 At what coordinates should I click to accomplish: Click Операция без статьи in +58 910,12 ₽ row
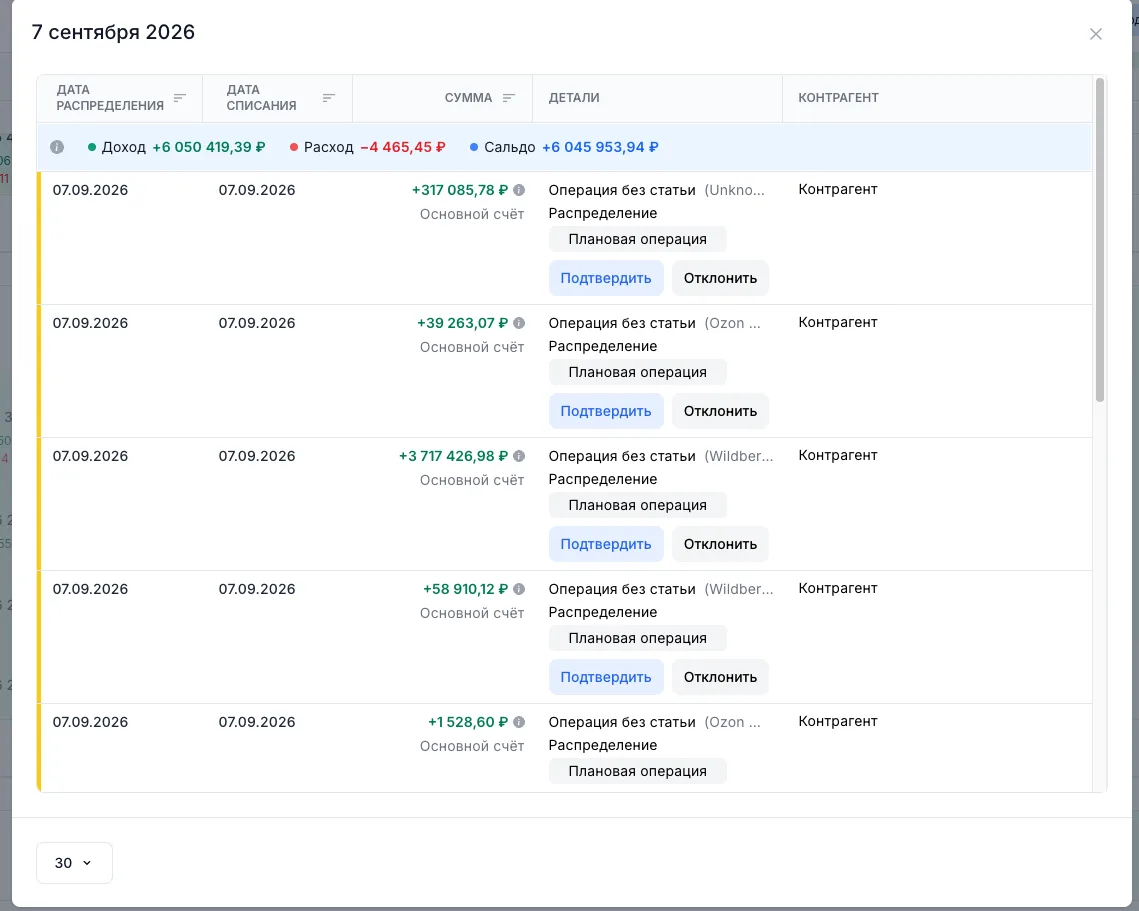point(622,588)
